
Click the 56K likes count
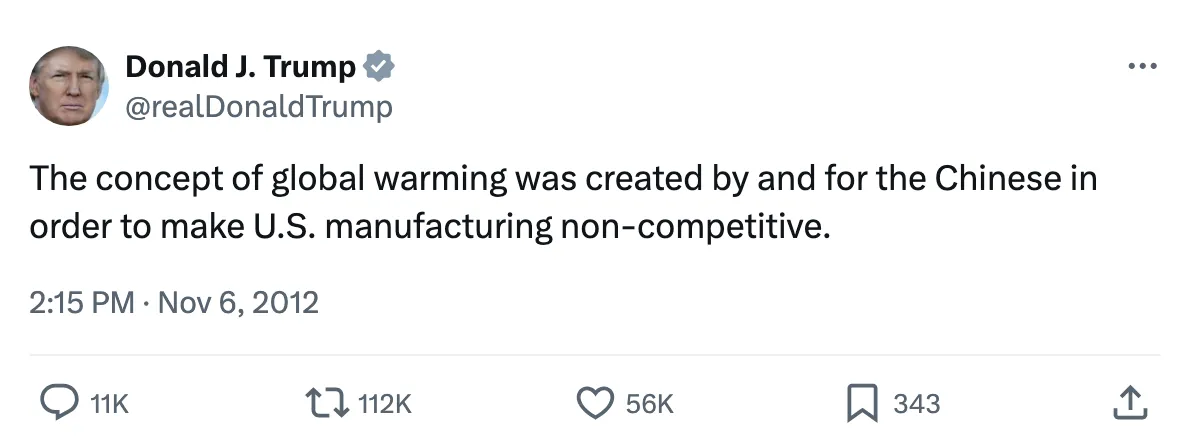(x=650, y=404)
